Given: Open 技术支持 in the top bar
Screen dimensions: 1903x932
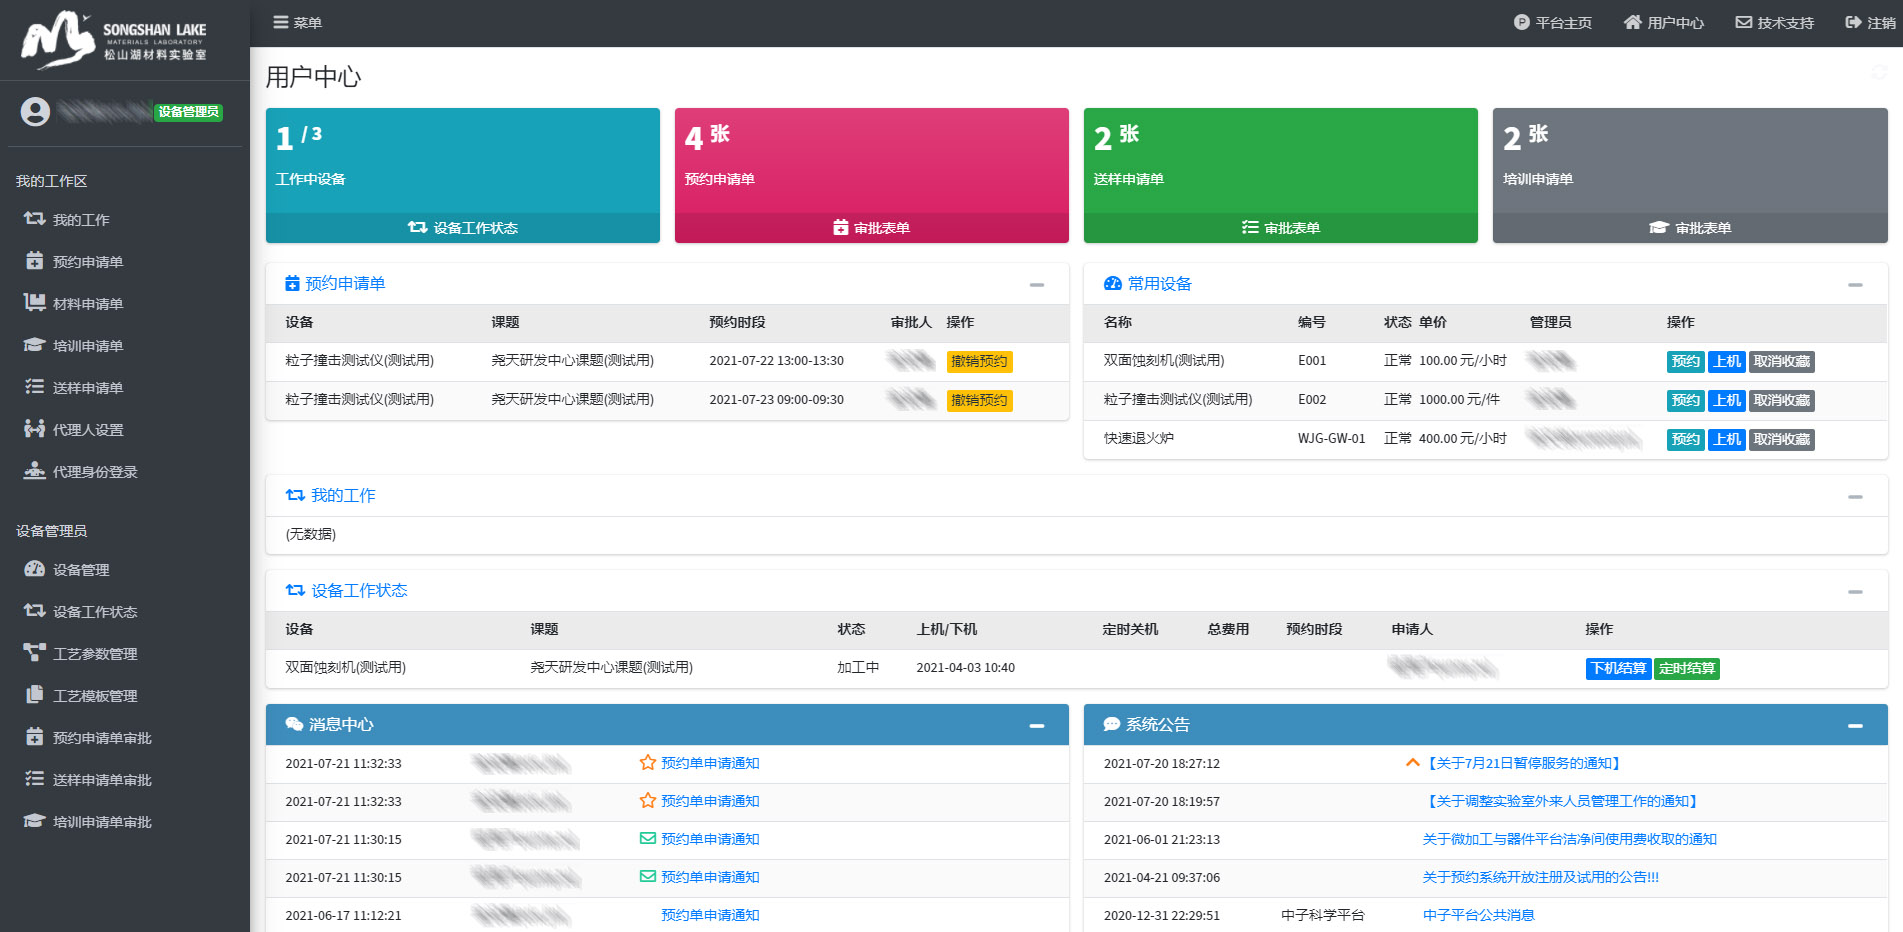Looking at the screenshot, I should [1775, 22].
